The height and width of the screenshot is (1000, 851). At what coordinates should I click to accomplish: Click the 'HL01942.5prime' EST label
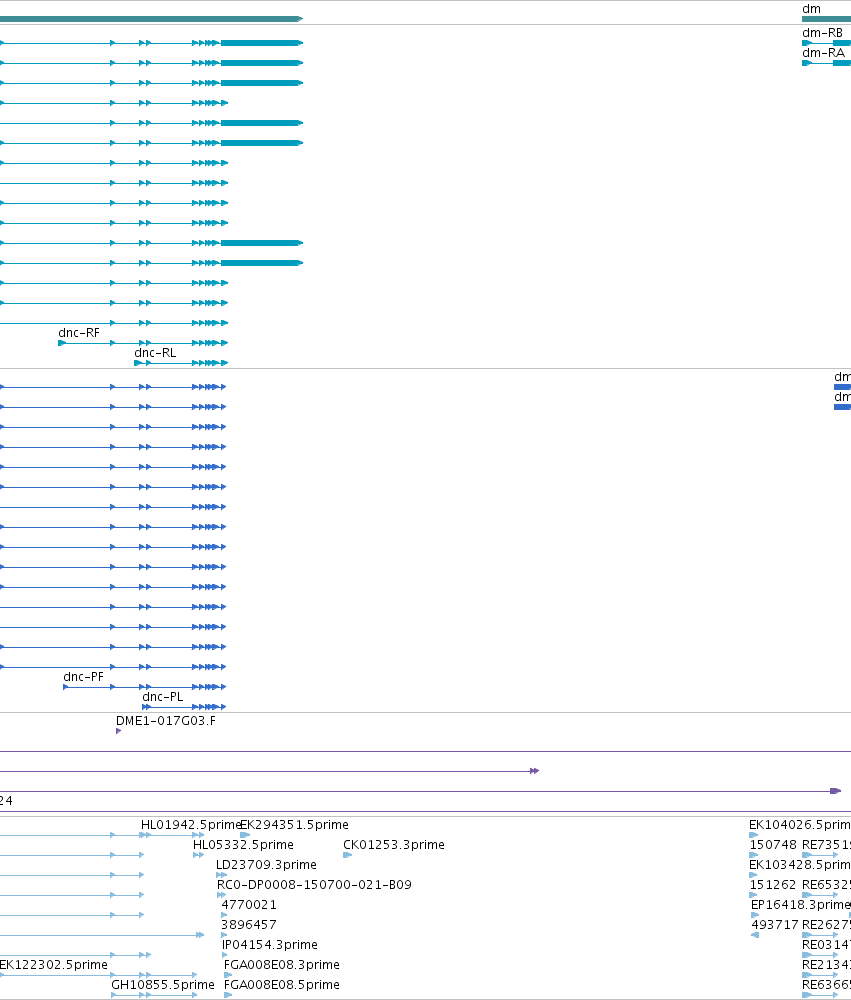click(191, 825)
